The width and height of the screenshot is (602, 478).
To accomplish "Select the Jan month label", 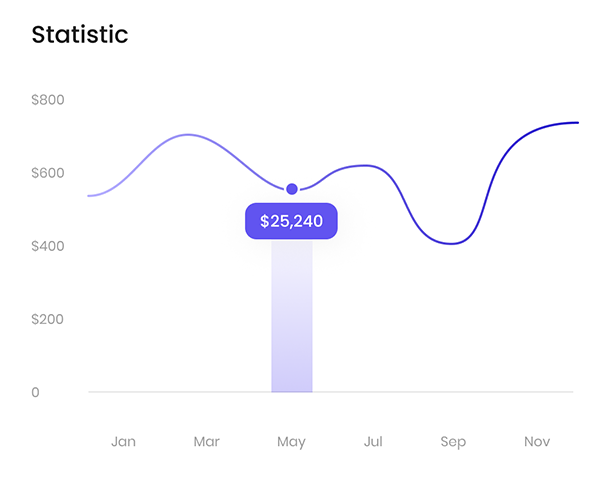I will [123, 442].
